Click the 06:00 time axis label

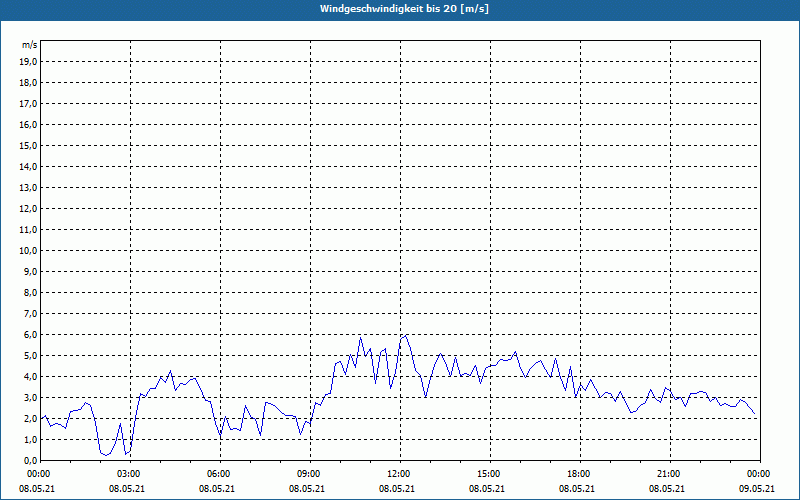tap(220, 474)
